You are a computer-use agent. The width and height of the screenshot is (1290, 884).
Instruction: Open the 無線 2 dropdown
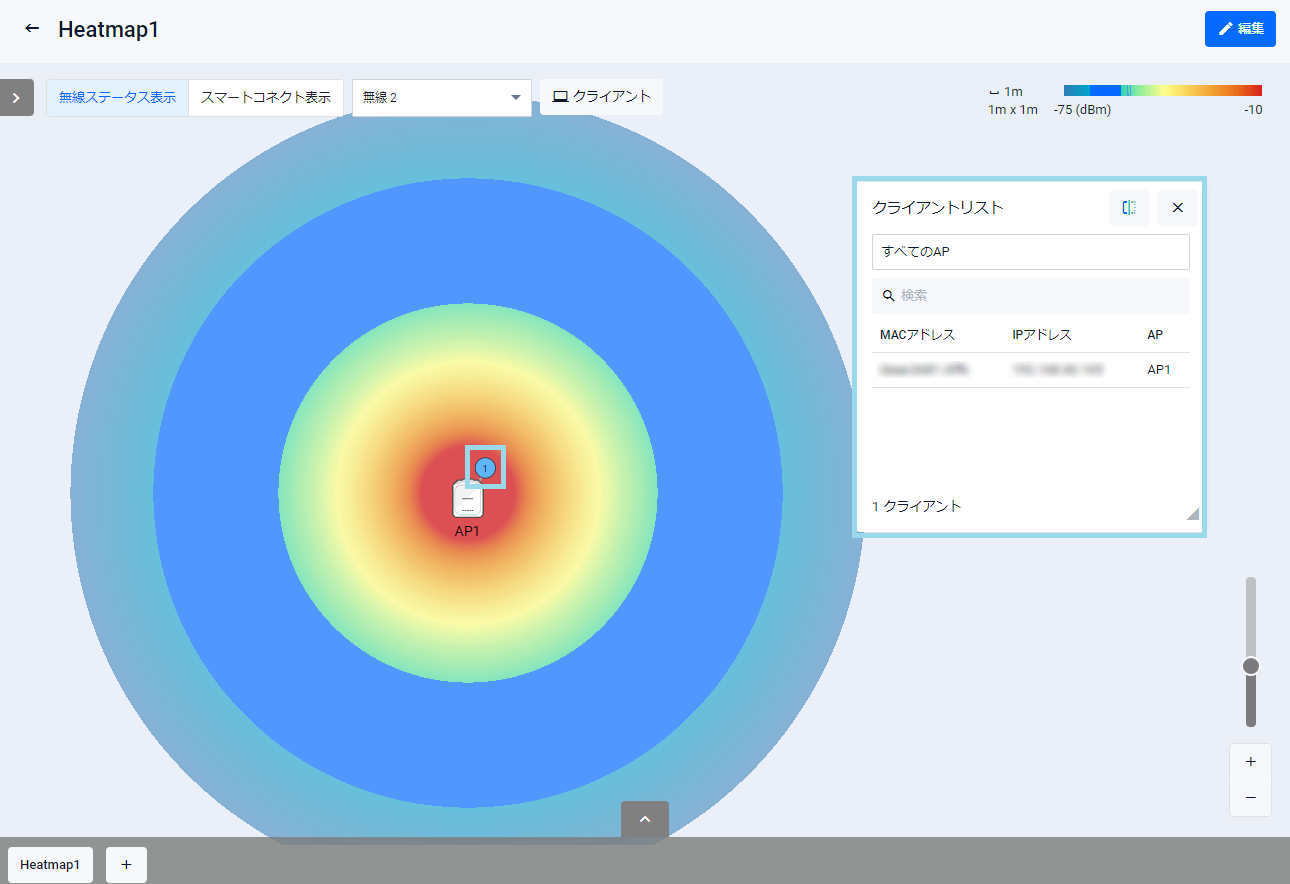click(441, 98)
